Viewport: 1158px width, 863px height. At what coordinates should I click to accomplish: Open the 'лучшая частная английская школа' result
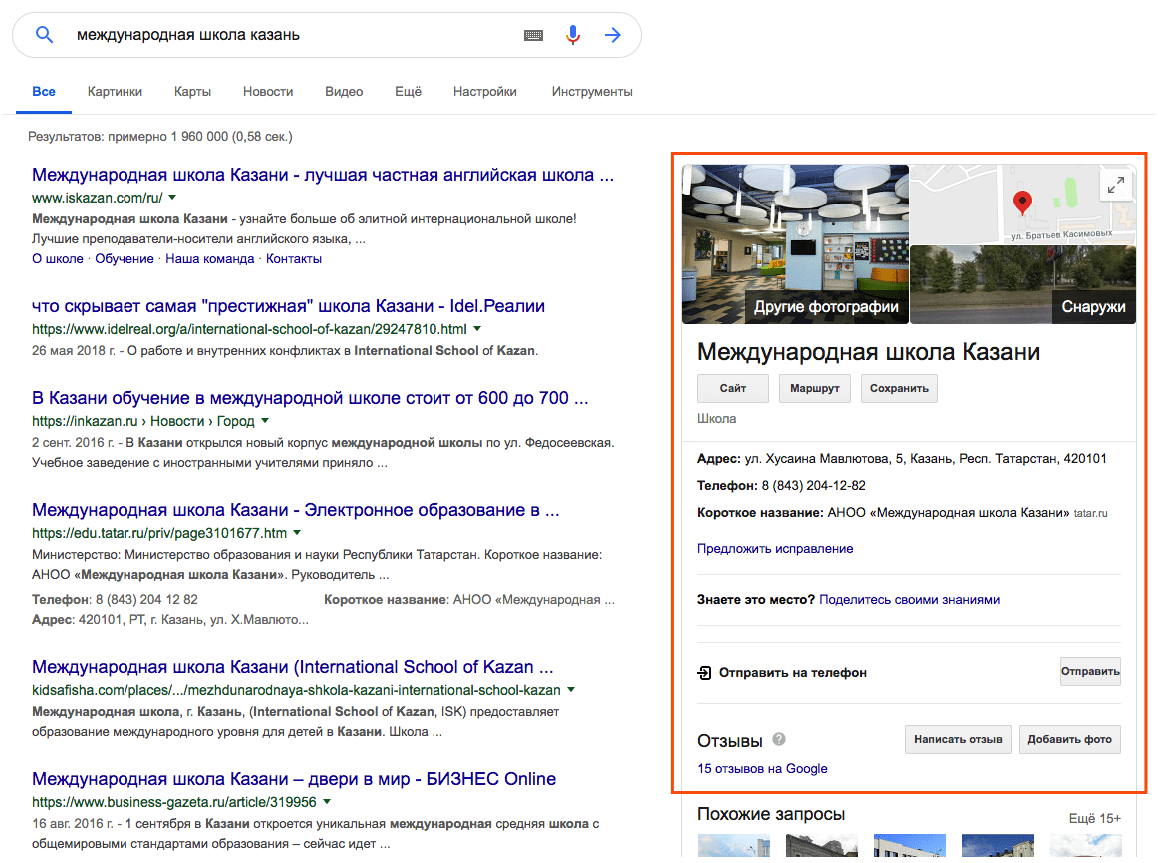point(323,175)
